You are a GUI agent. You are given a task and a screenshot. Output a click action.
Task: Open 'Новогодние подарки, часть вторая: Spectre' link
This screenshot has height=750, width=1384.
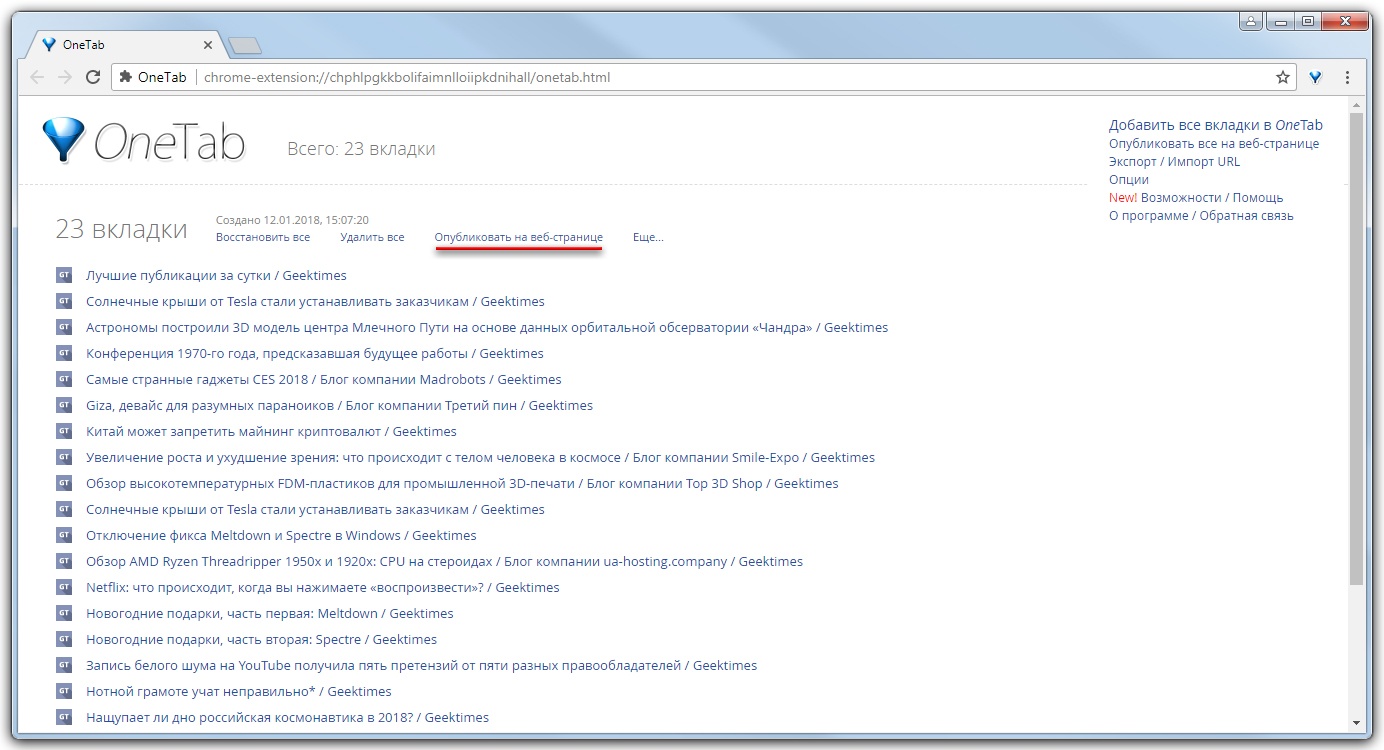[x=261, y=639]
